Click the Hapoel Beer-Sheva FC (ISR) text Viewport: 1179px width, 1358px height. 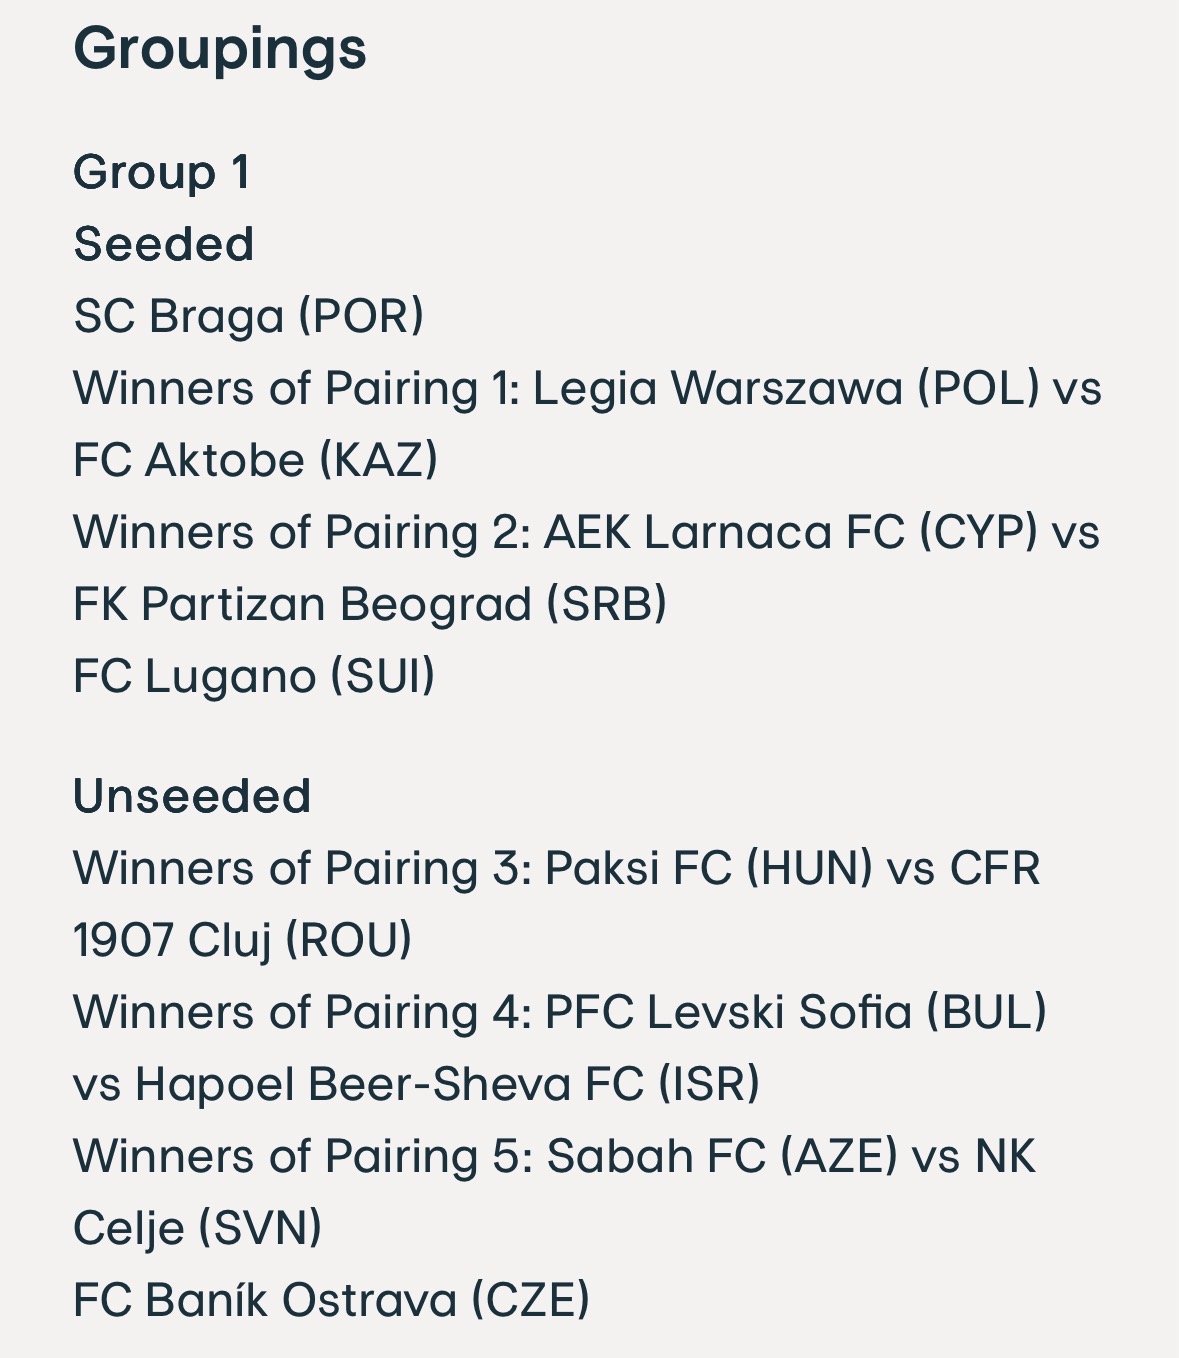(x=448, y=1084)
